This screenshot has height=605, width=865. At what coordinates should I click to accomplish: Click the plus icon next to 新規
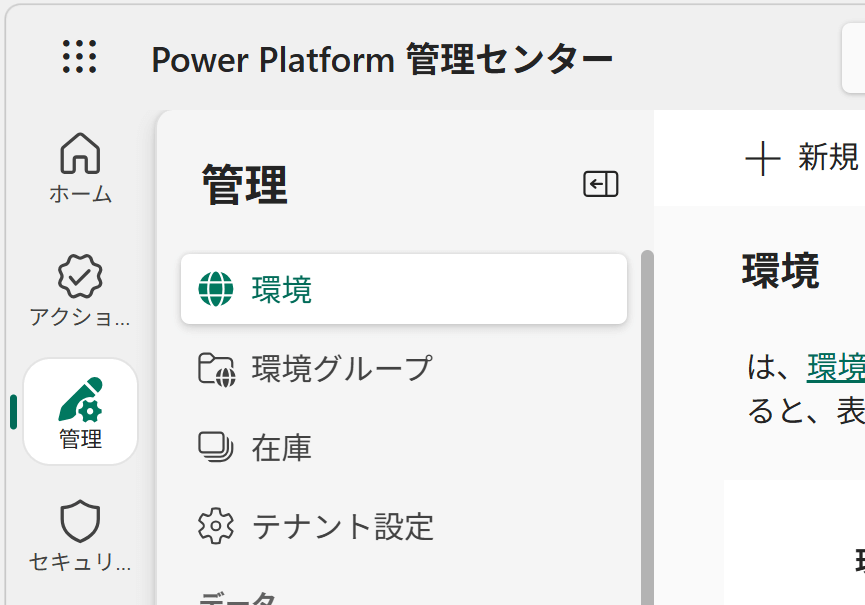pyautogui.click(x=763, y=158)
